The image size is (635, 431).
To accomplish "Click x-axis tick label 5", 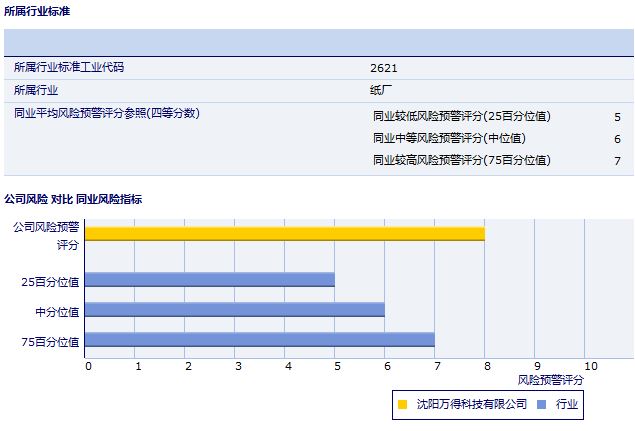I will pyautogui.click(x=337, y=366).
